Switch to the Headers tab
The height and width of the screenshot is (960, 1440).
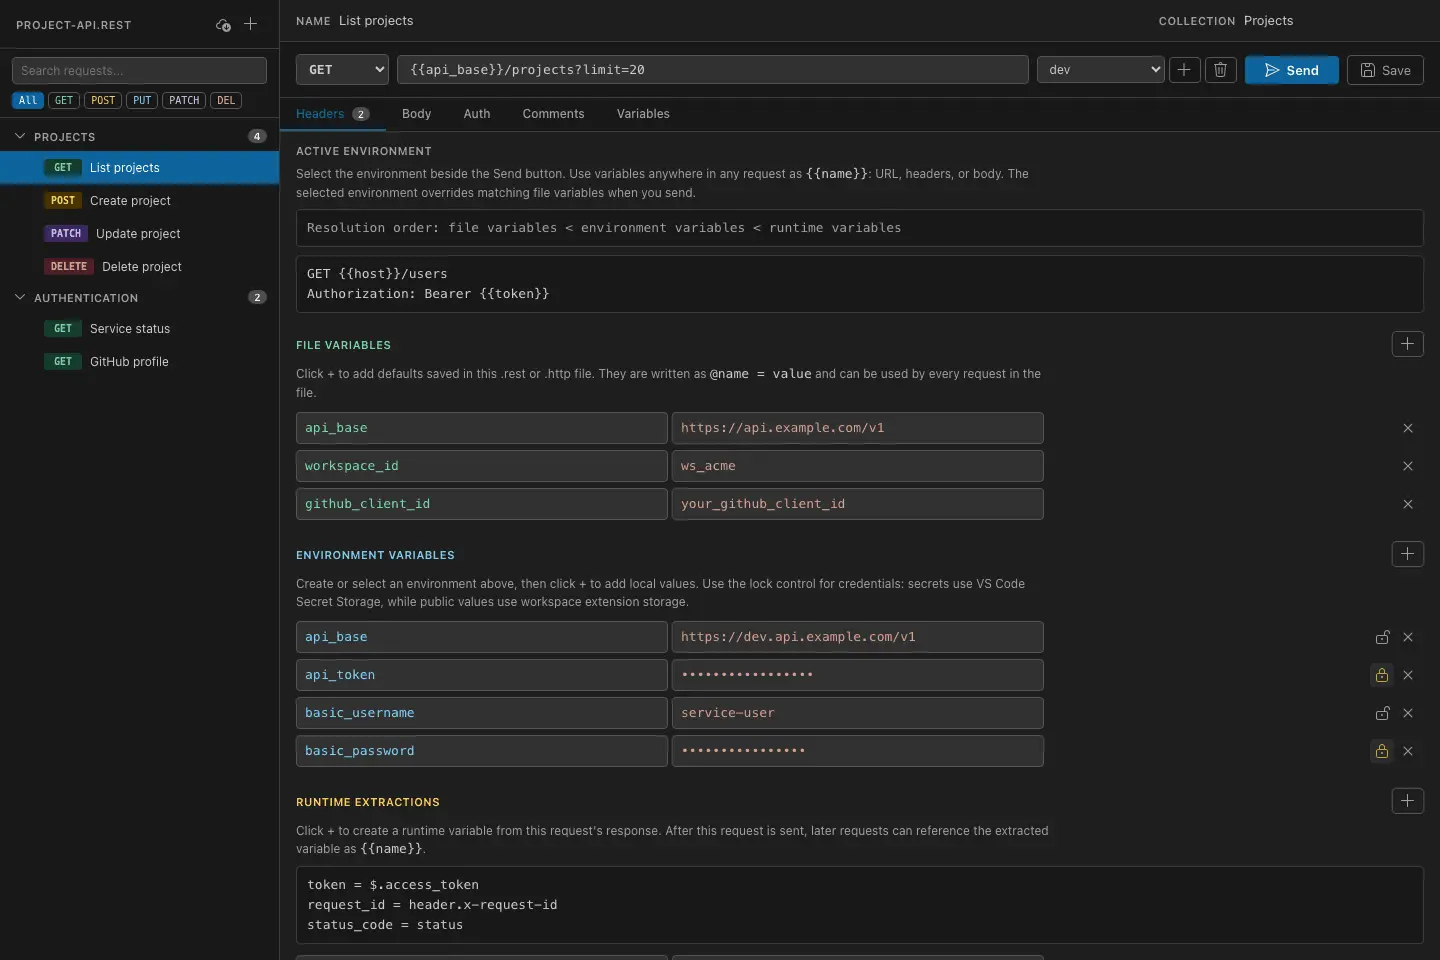[x=332, y=114]
